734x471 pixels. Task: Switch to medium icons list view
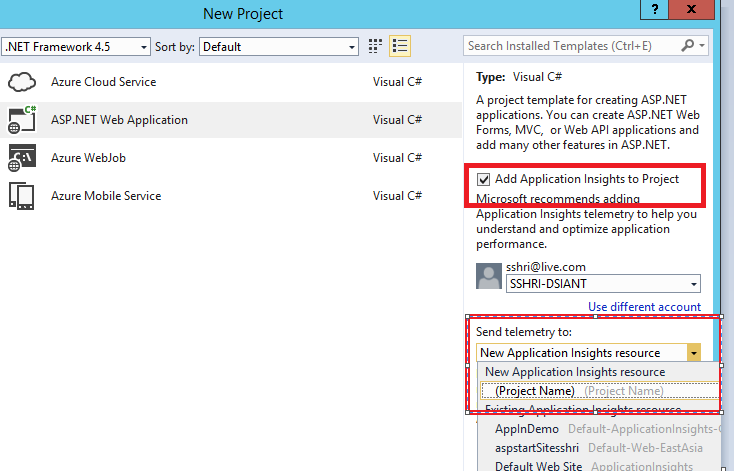click(400, 46)
